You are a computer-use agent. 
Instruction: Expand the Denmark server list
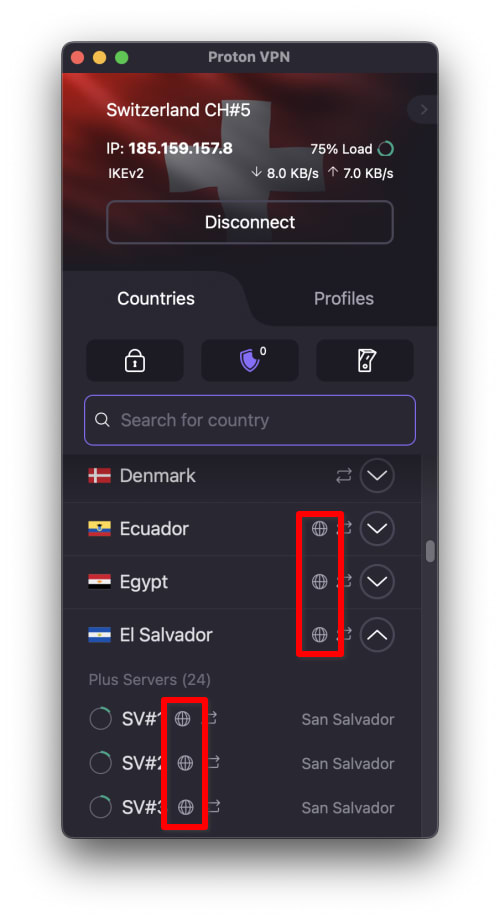(x=377, y=475)
